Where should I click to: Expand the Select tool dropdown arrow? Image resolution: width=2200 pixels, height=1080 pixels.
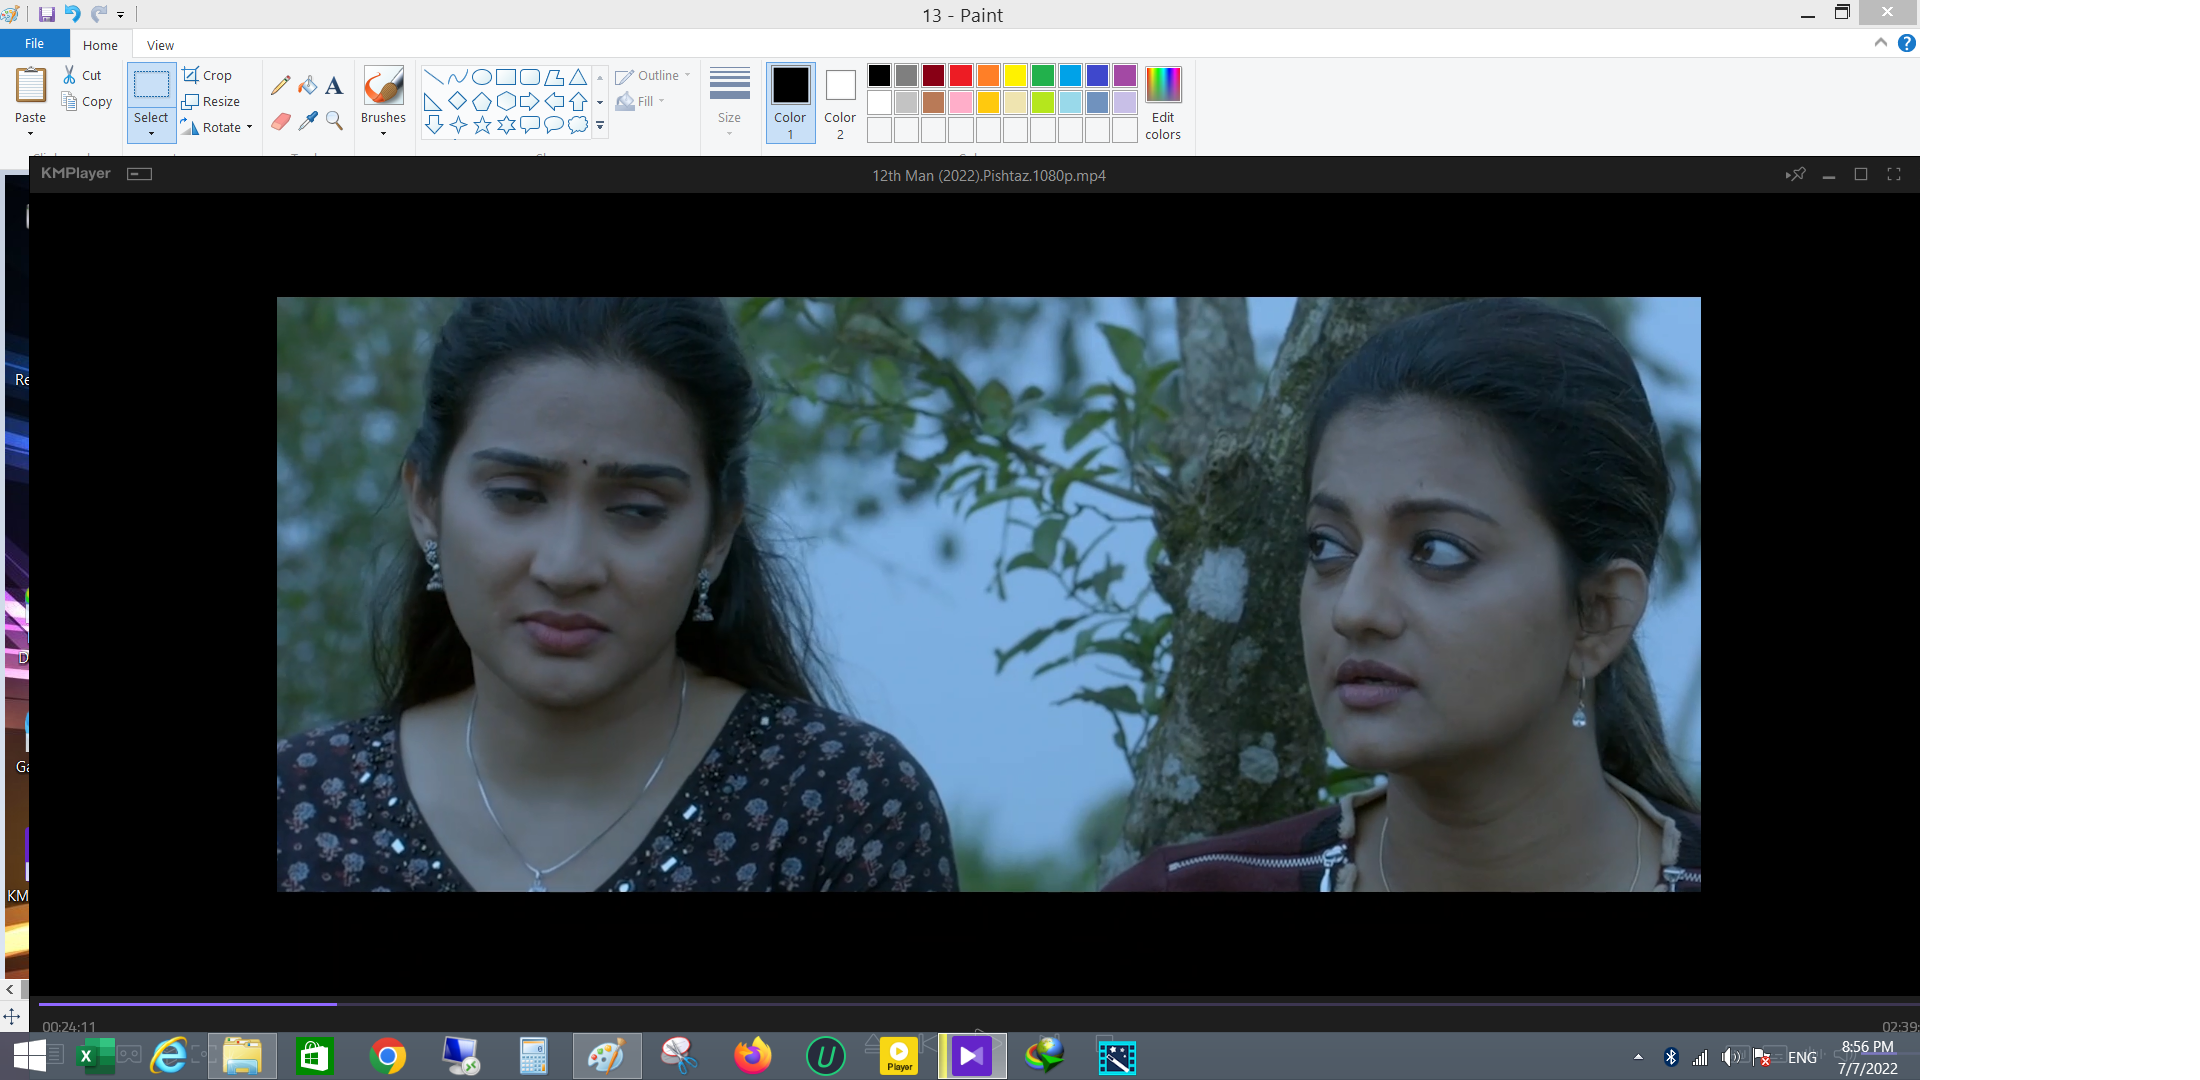151,133
